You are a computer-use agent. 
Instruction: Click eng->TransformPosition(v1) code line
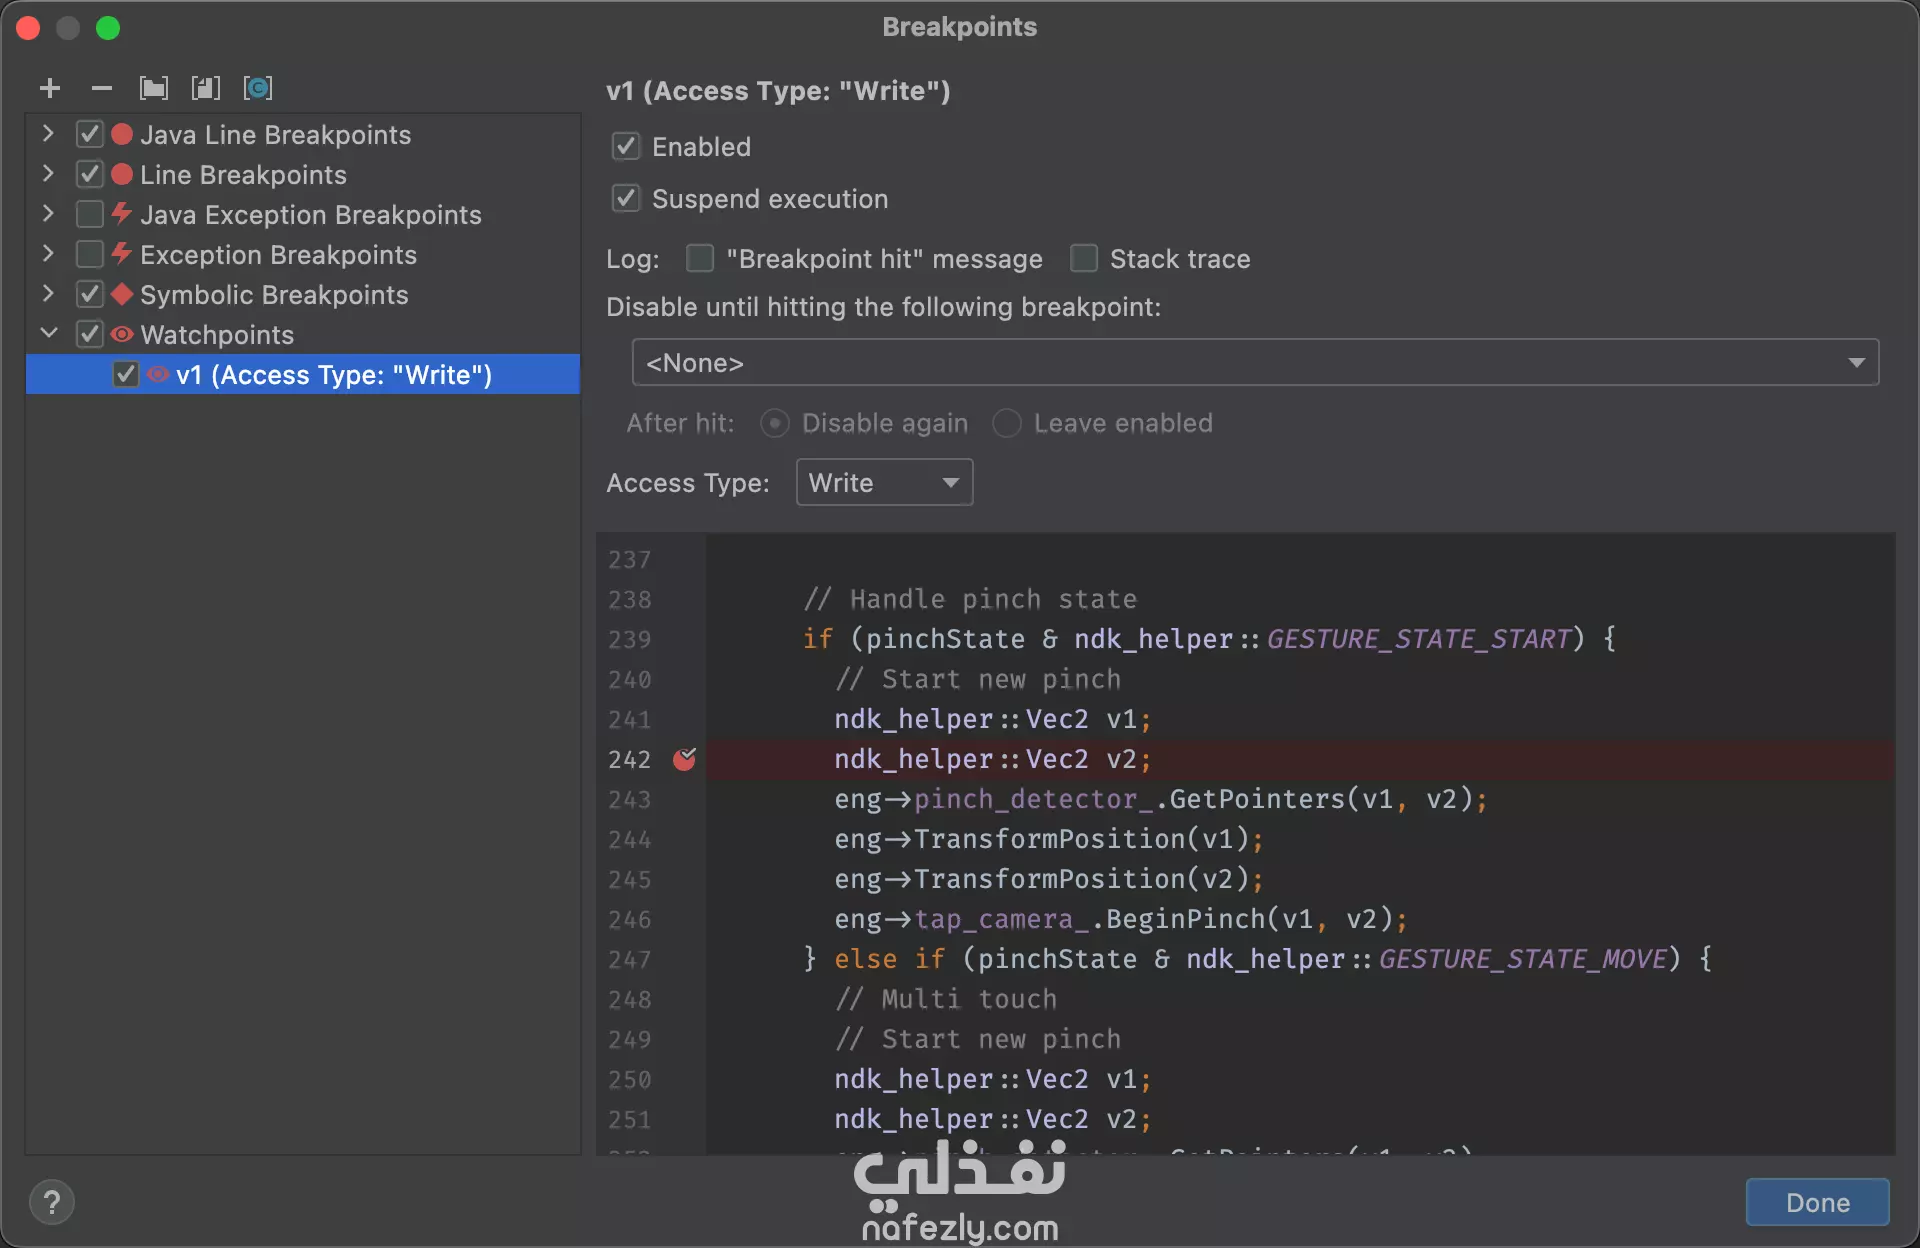tap(1049, 839)
